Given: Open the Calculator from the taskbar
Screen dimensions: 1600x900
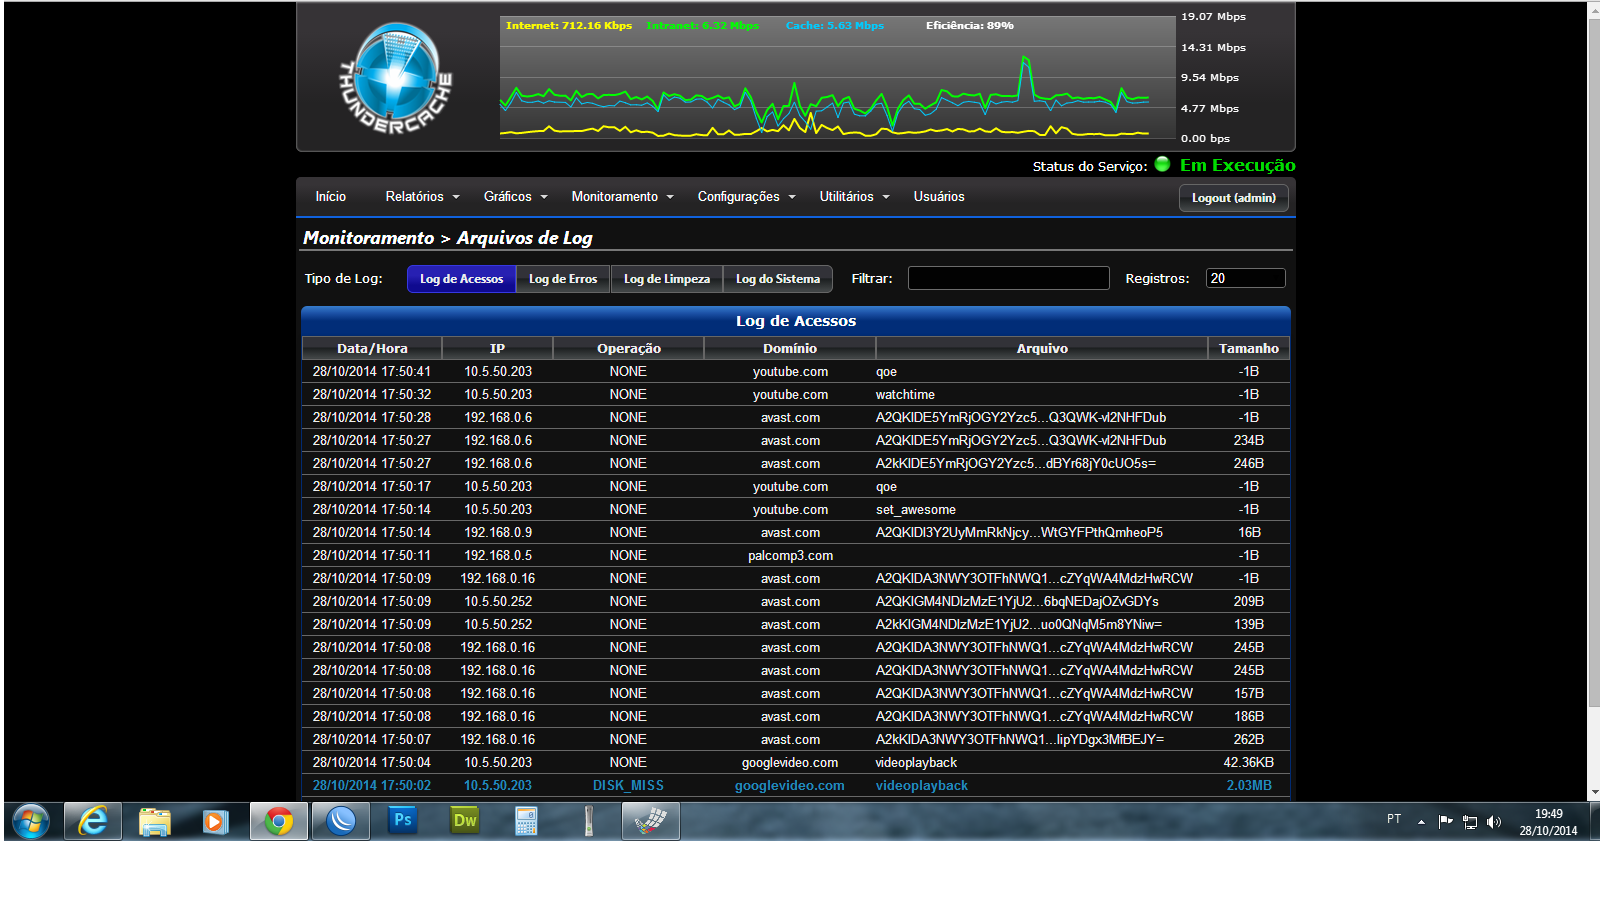Looking at the screenshot, I should point(527,822).
